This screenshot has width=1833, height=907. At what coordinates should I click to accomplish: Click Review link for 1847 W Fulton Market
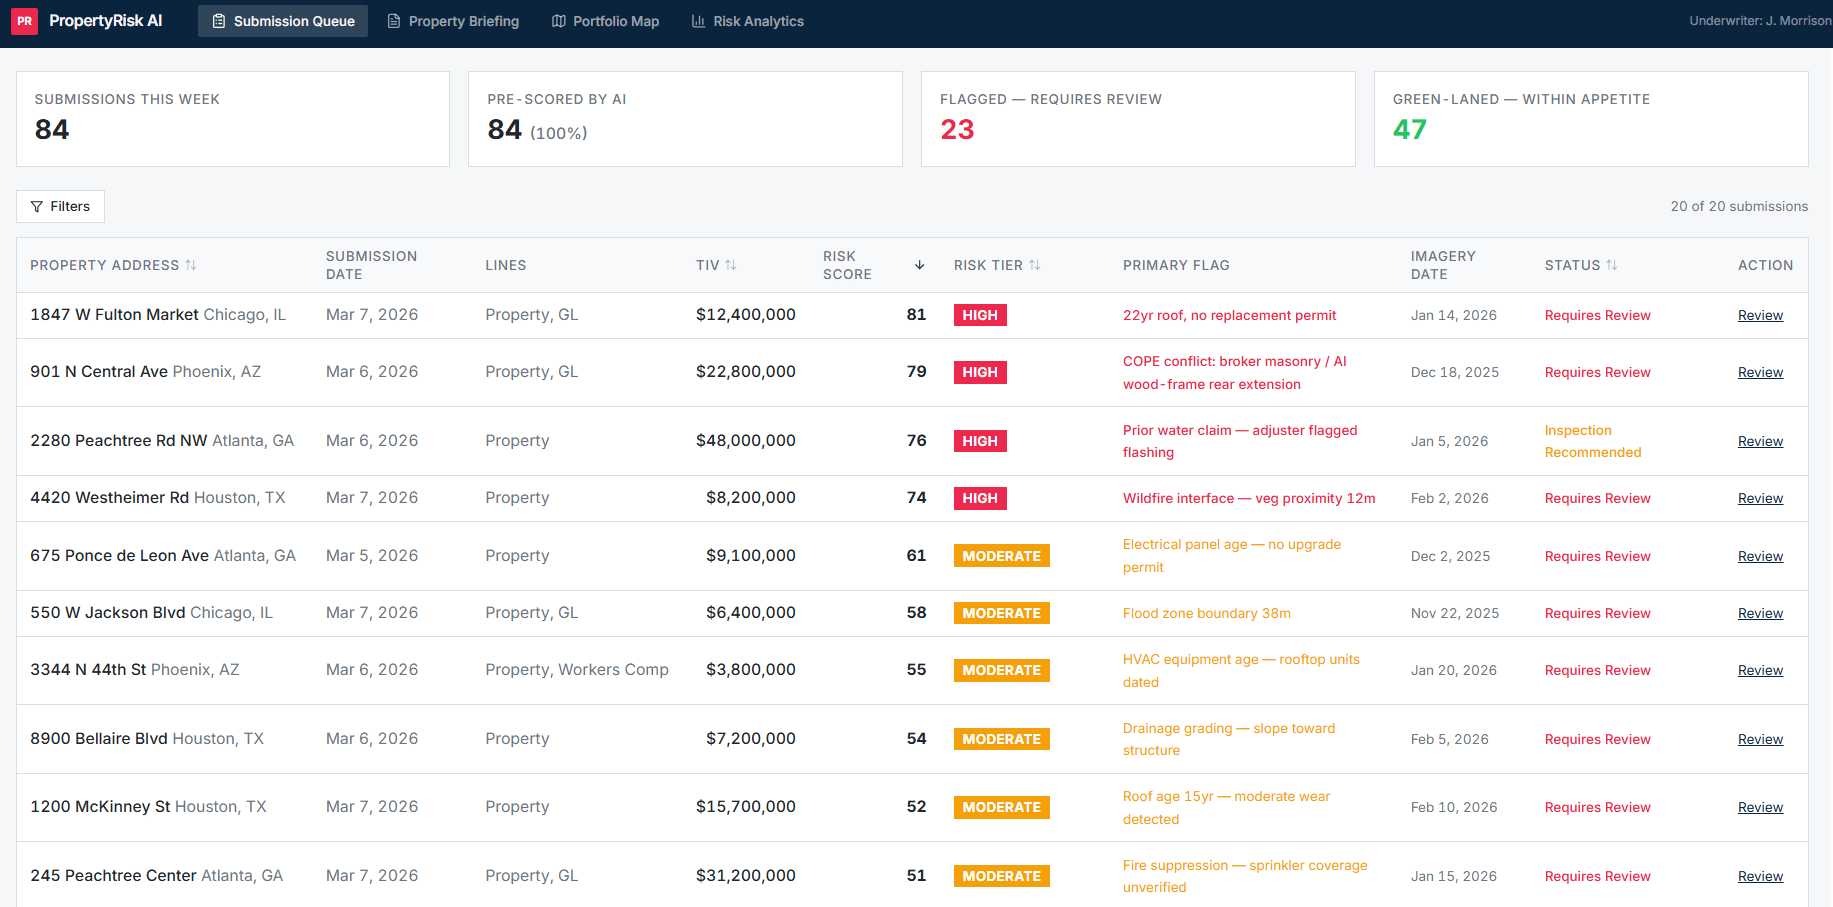(1760, 315)
